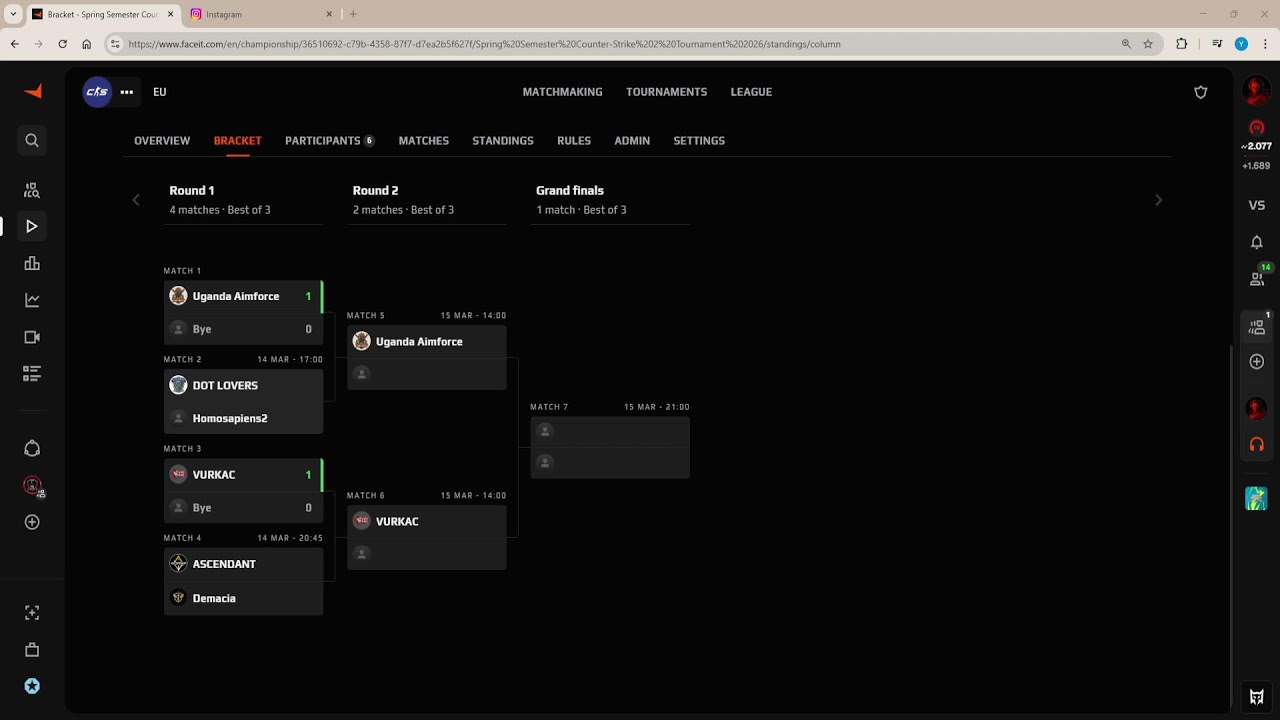Open the search icon in left sidebar
The image size is (1280, 720).
(x=32, y=141)
